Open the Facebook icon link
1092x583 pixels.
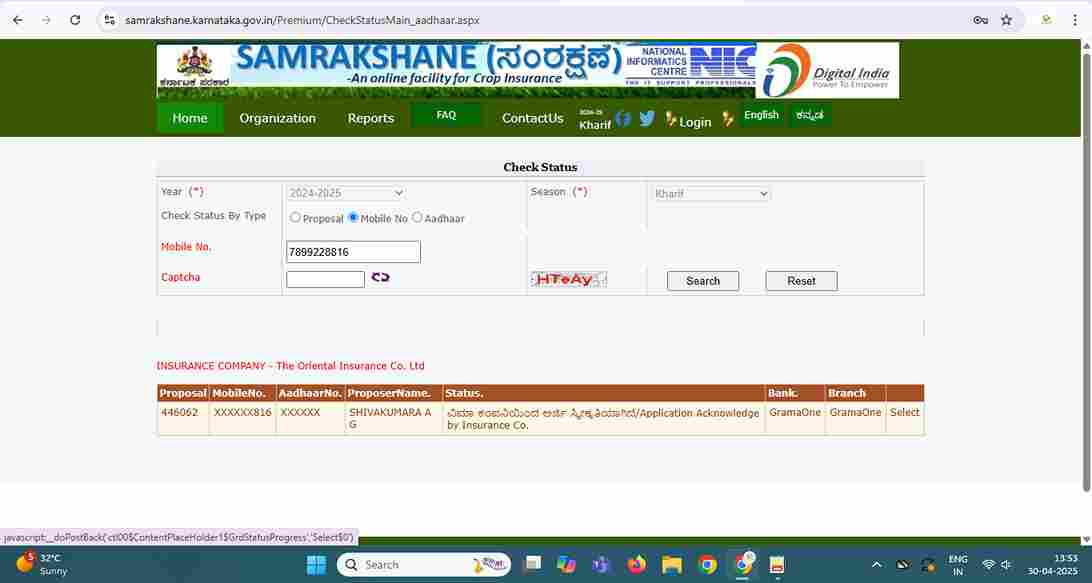623,118
